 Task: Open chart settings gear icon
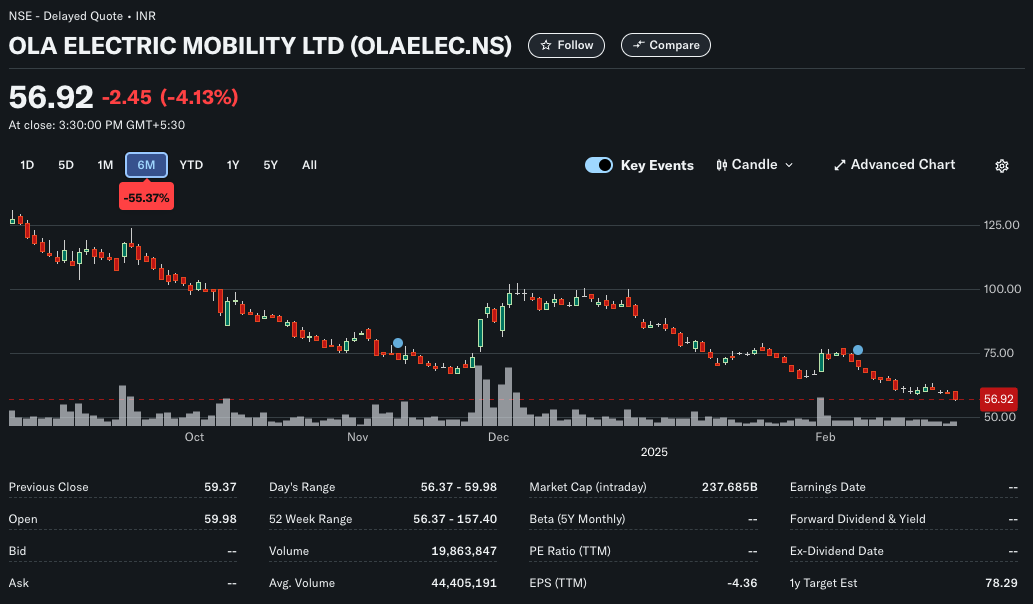[1001, 165]
